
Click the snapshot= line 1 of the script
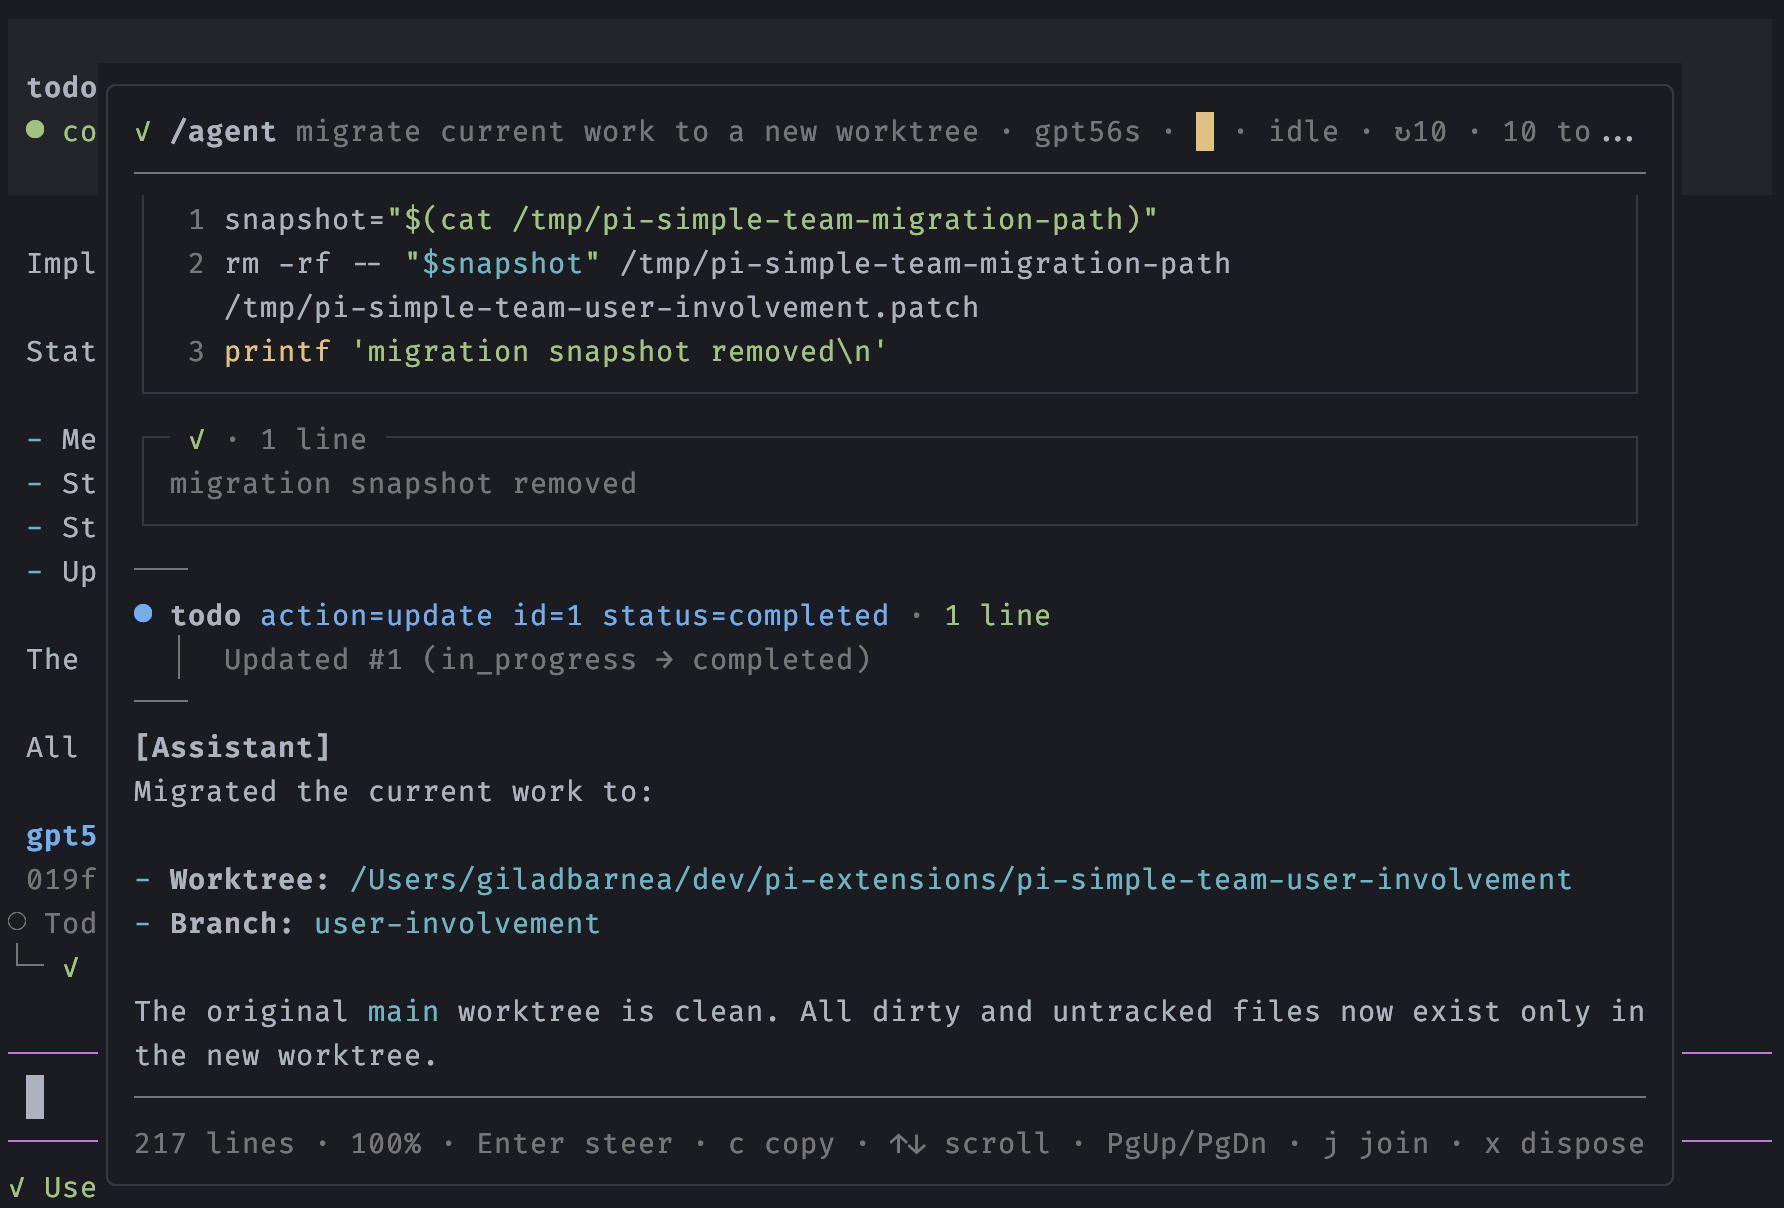pos(691,220)
